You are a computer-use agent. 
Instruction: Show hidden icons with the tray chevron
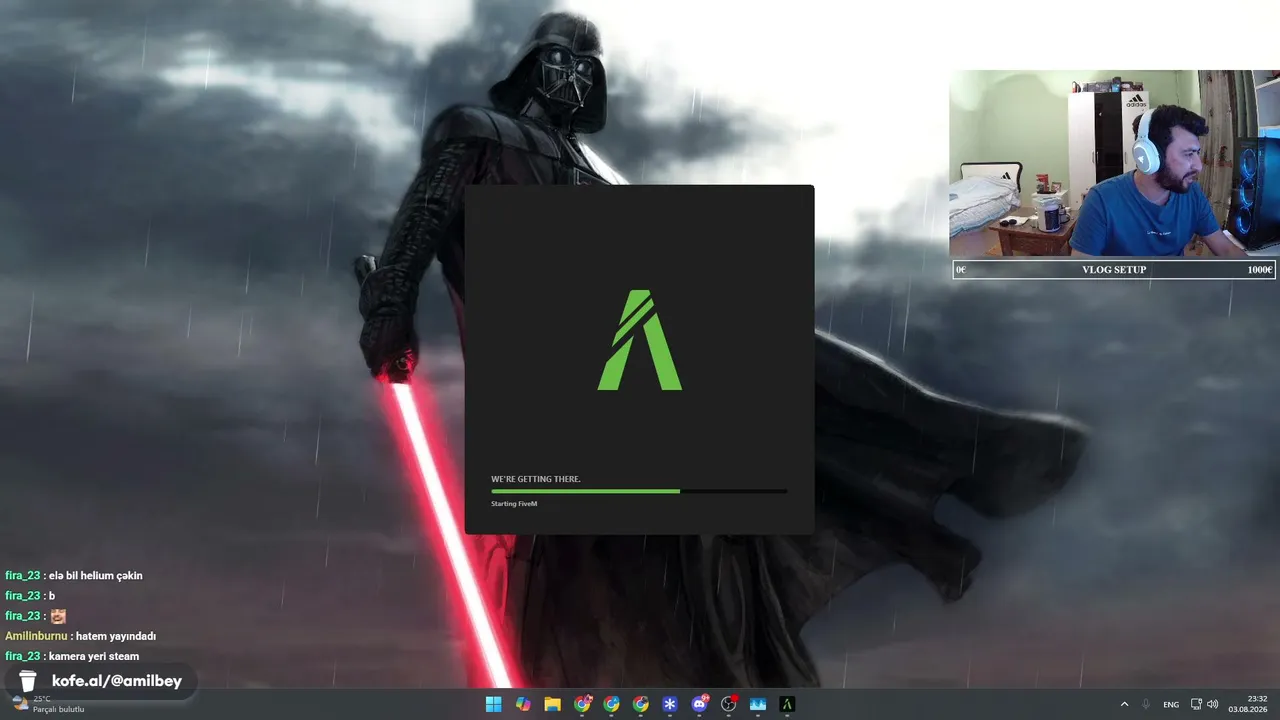point(1124,704)
